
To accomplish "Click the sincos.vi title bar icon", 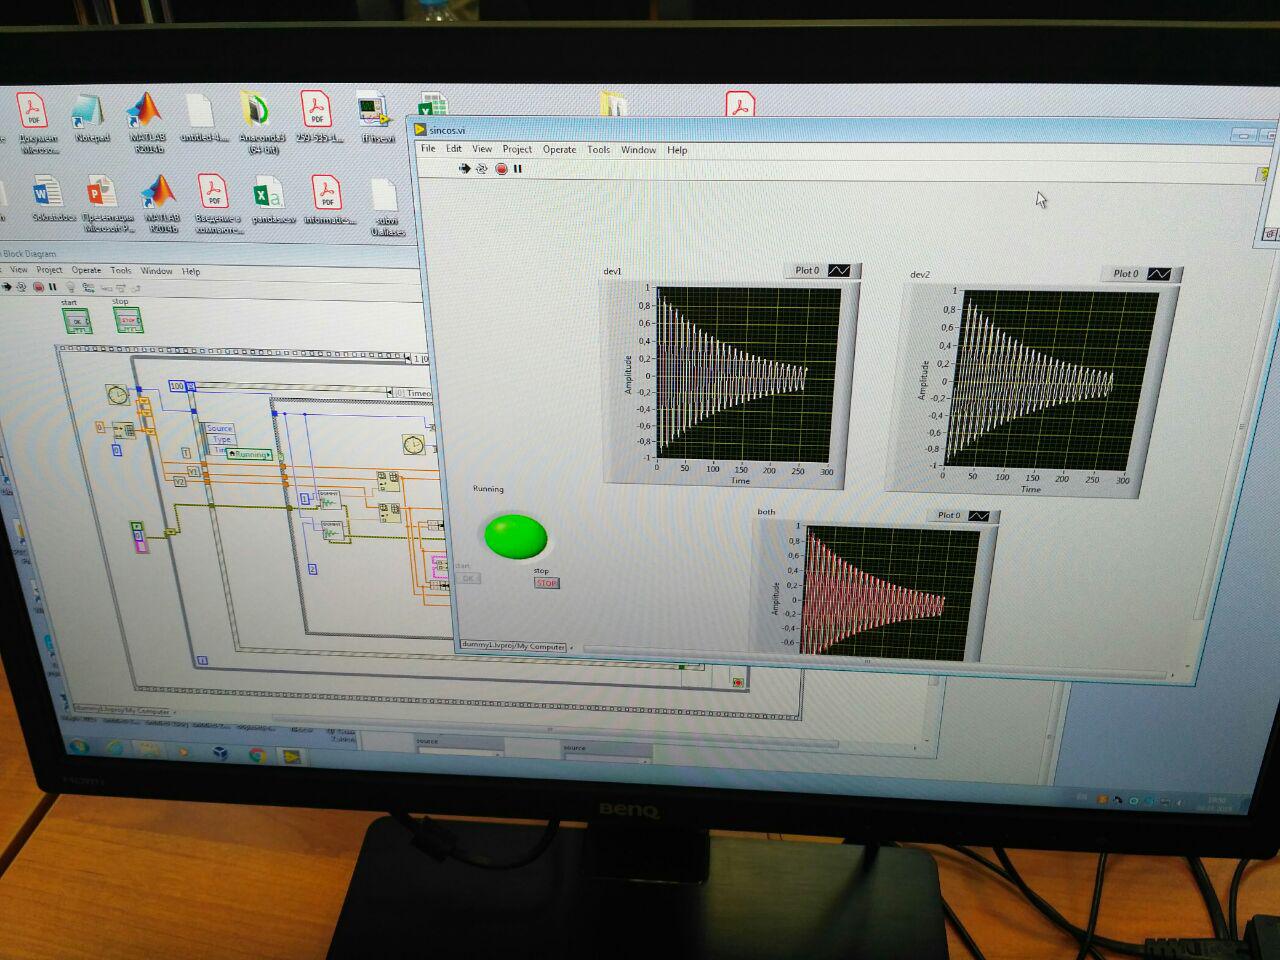I will point(420,129).
